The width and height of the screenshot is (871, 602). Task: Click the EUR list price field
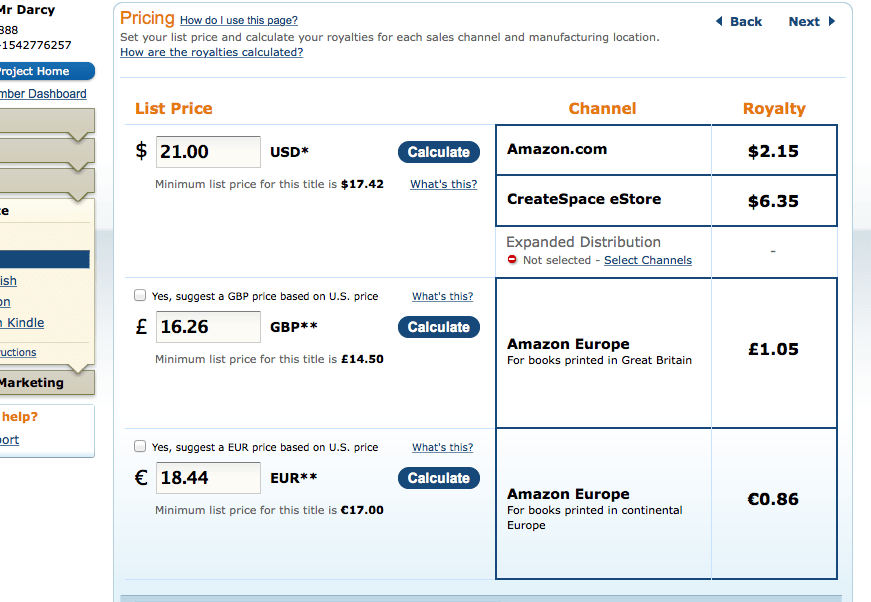click(208, 478)
